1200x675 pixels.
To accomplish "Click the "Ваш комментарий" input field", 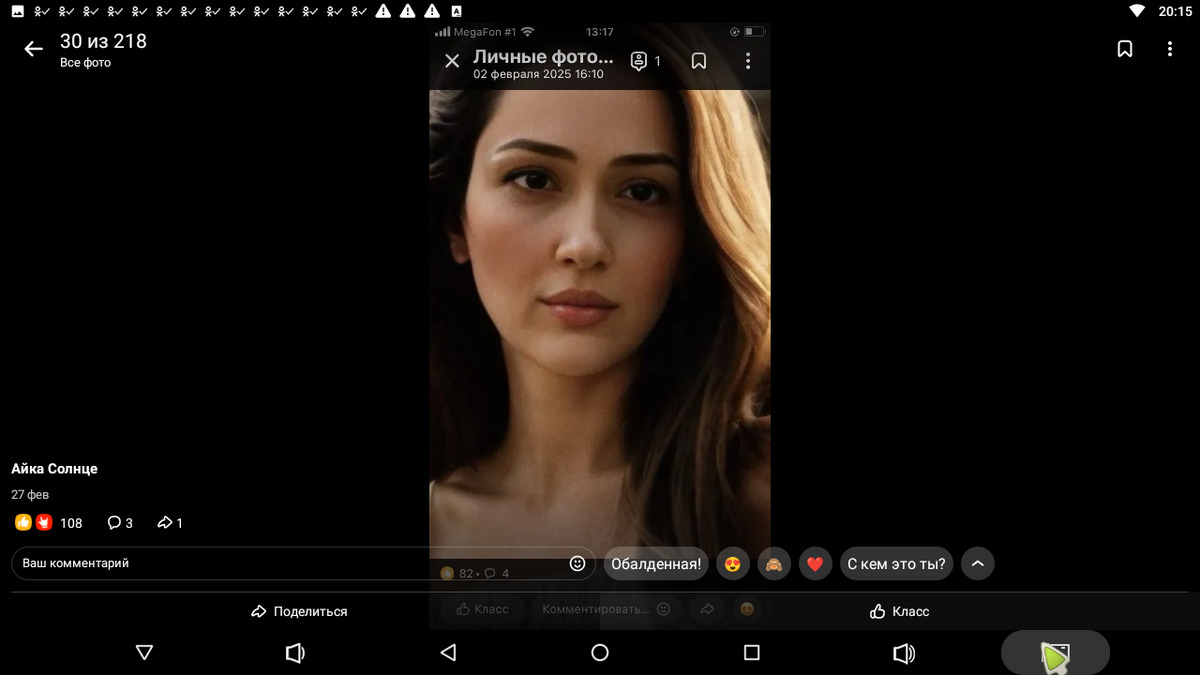I will coord(290,563).
